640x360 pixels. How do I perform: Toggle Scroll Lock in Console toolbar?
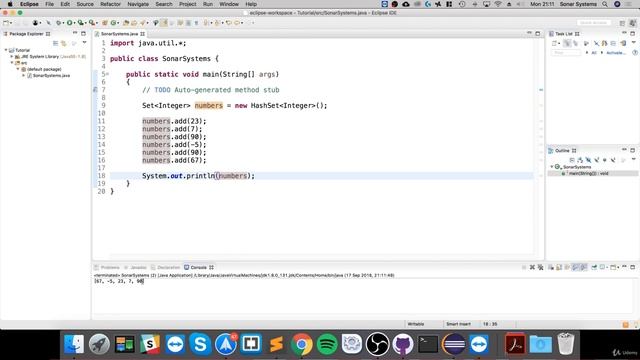(559, 267)
